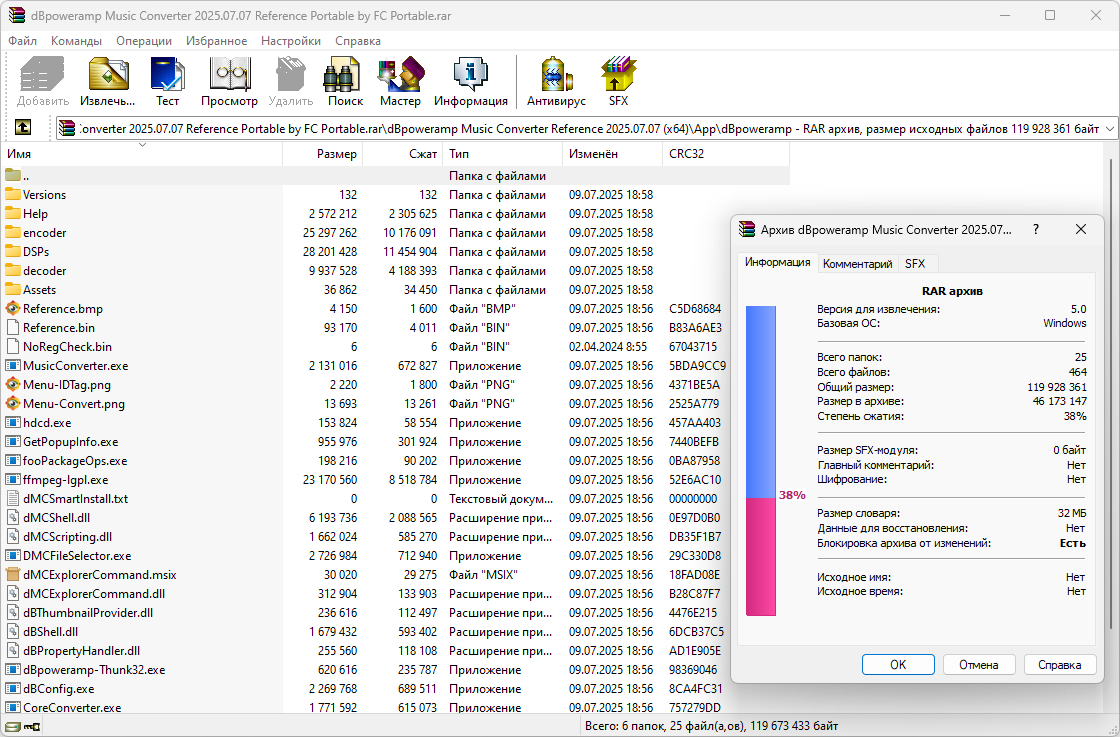Open the Просмотр viewer tool
The image size is (1120, 737).
229,74
